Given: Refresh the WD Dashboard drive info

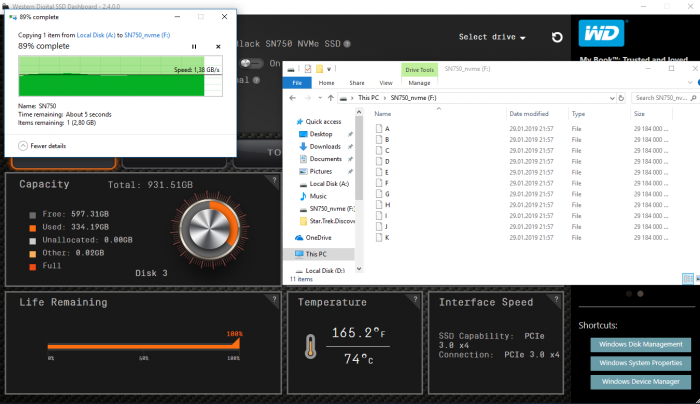Looking at the screenshot, I should [x=557, y=37].
